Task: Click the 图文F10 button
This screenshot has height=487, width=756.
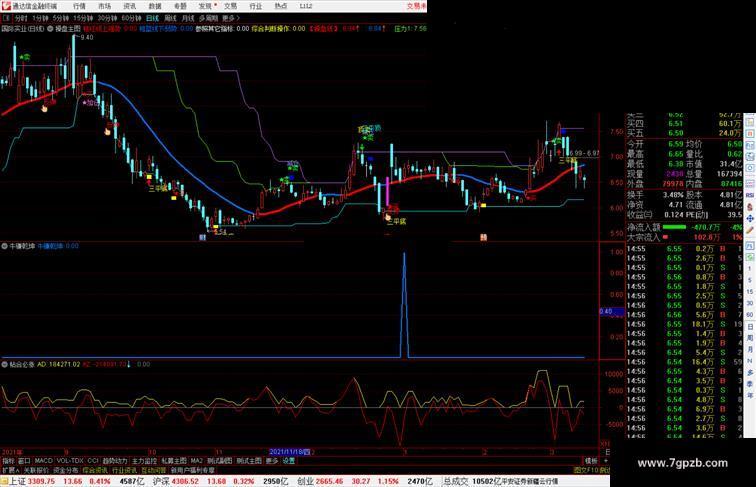Action: tap(585, 470)
